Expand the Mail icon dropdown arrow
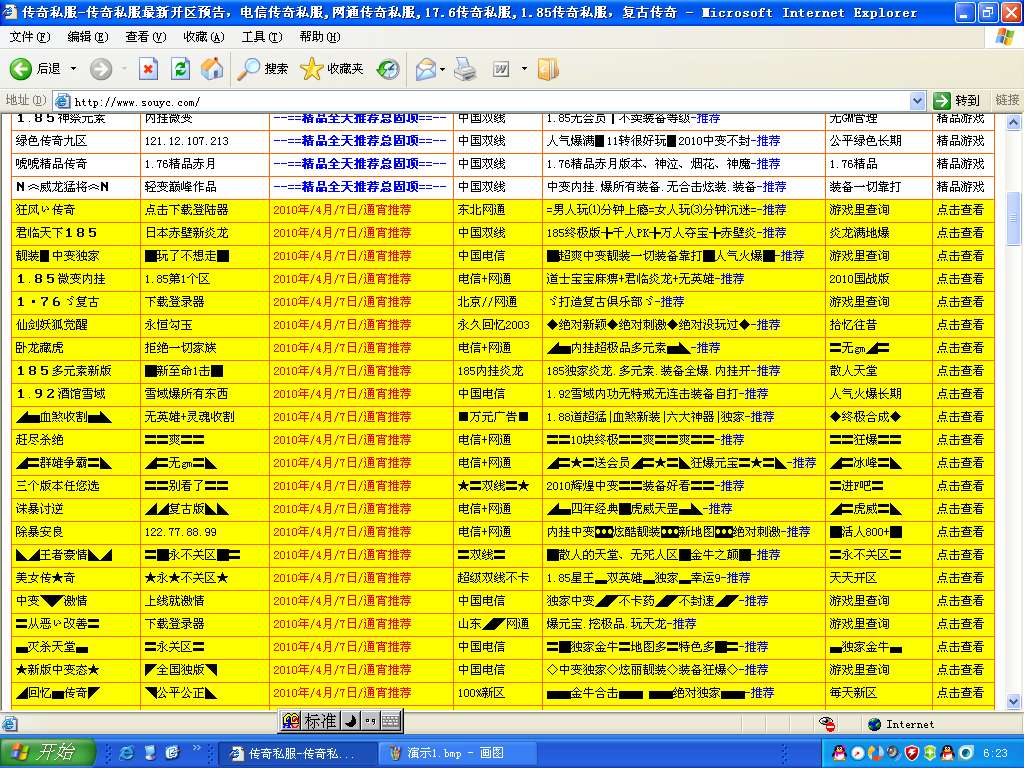 click(442, 69)
